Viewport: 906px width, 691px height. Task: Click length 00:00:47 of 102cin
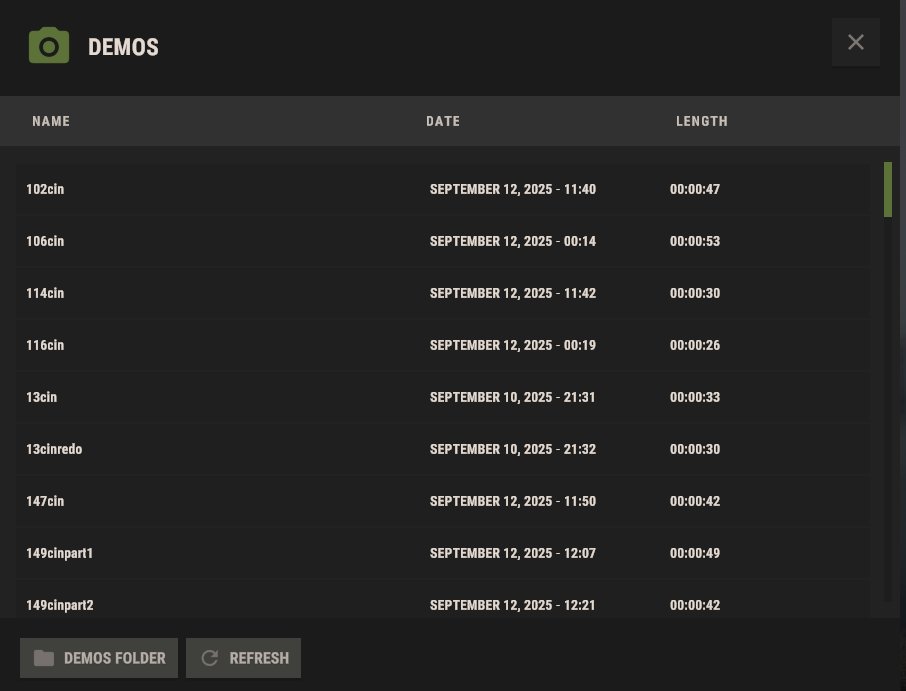(695, 190)
